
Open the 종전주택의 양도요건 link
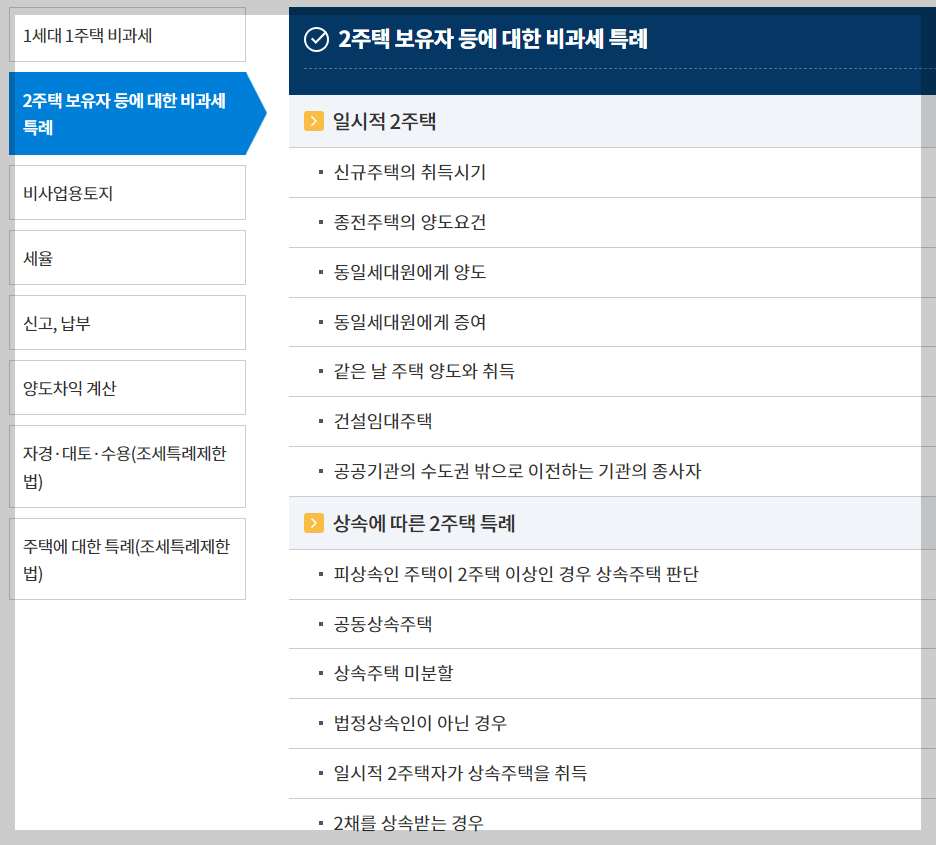click(x=410, y=222)
